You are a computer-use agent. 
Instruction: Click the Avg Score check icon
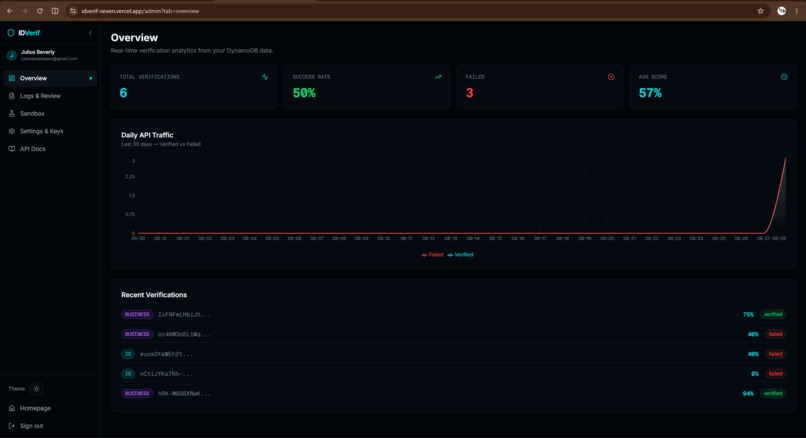[x=784, y=77]
